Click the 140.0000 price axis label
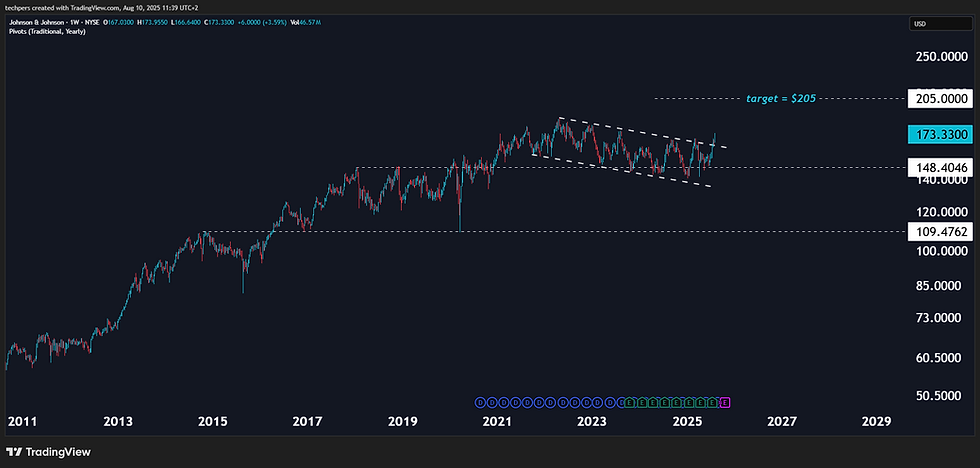The height and width of the screenshot is (468, 980). [x=940, y=180]
